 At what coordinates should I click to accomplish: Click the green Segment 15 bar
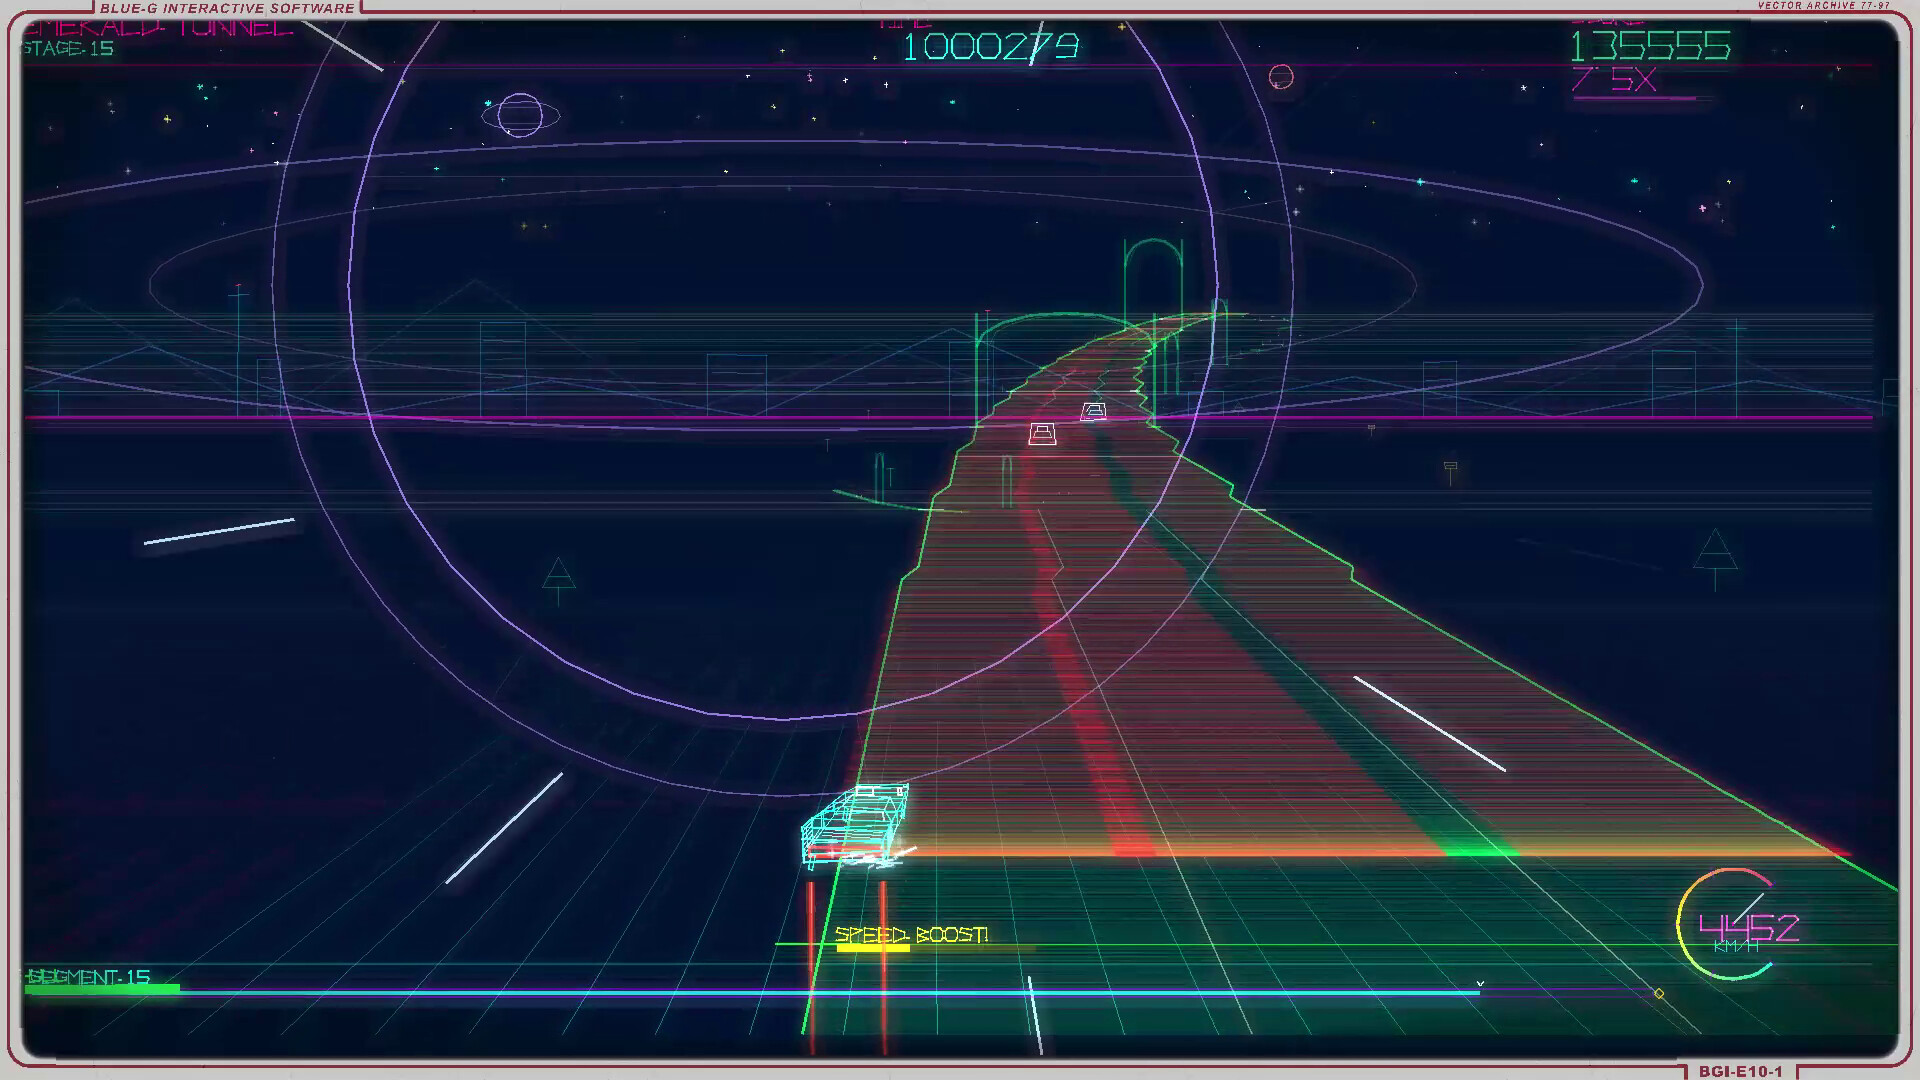tap(103, 989)
